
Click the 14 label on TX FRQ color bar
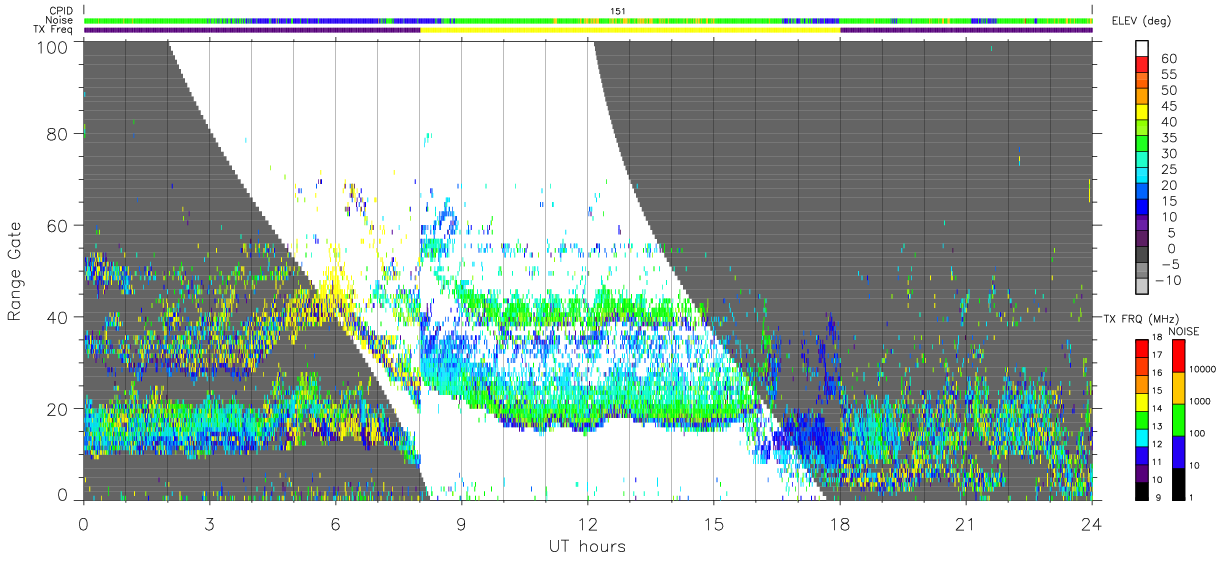(x=1158, y=410)
